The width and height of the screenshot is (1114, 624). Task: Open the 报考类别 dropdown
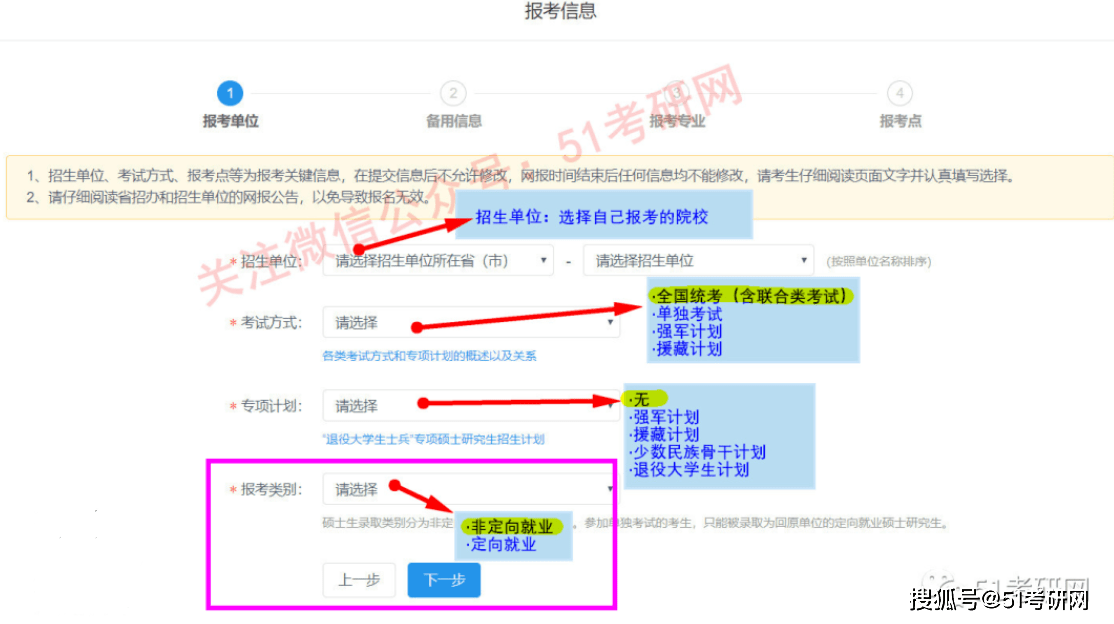471,489
